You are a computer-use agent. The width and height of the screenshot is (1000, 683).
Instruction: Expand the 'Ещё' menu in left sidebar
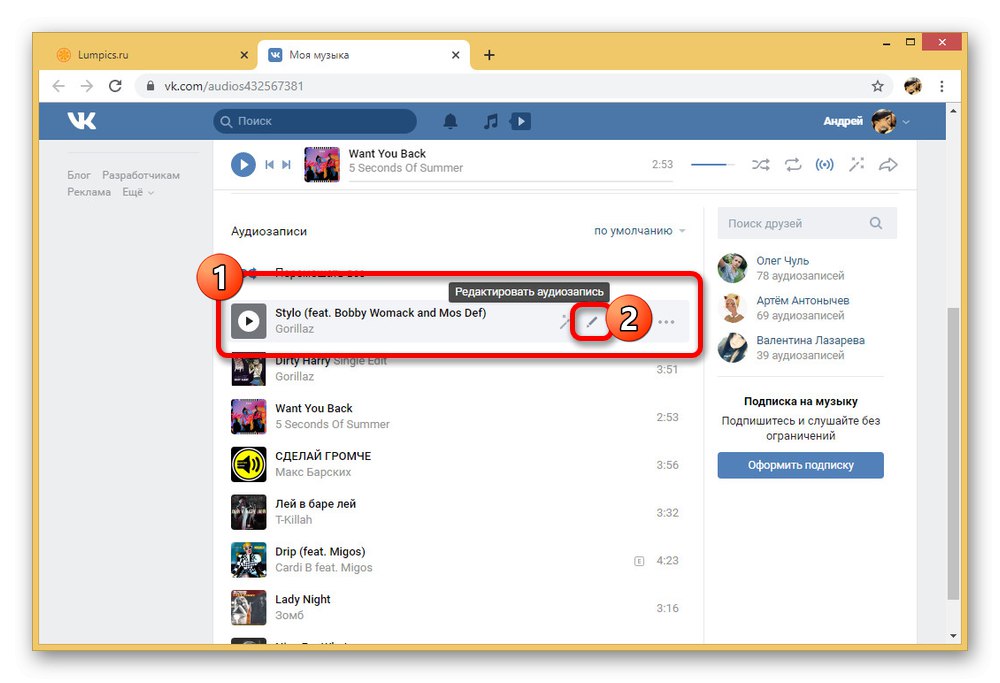coord(138,192)
